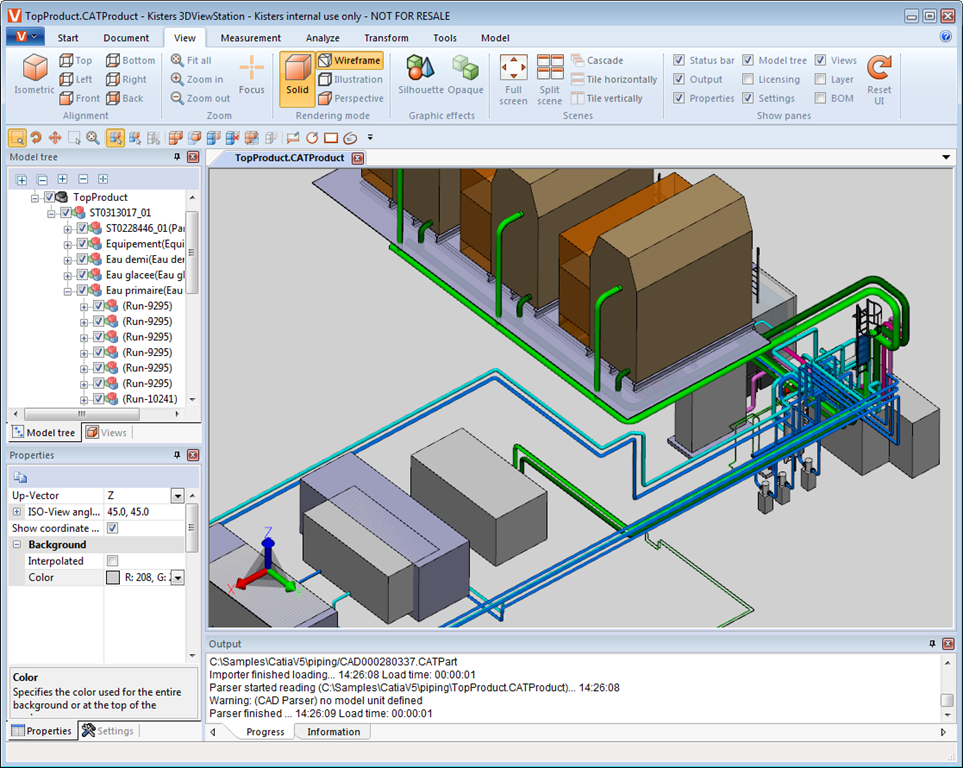Click the Background Color swatch
The height and width of the screenshot is (768, 963).
click(x=113, y=578)
